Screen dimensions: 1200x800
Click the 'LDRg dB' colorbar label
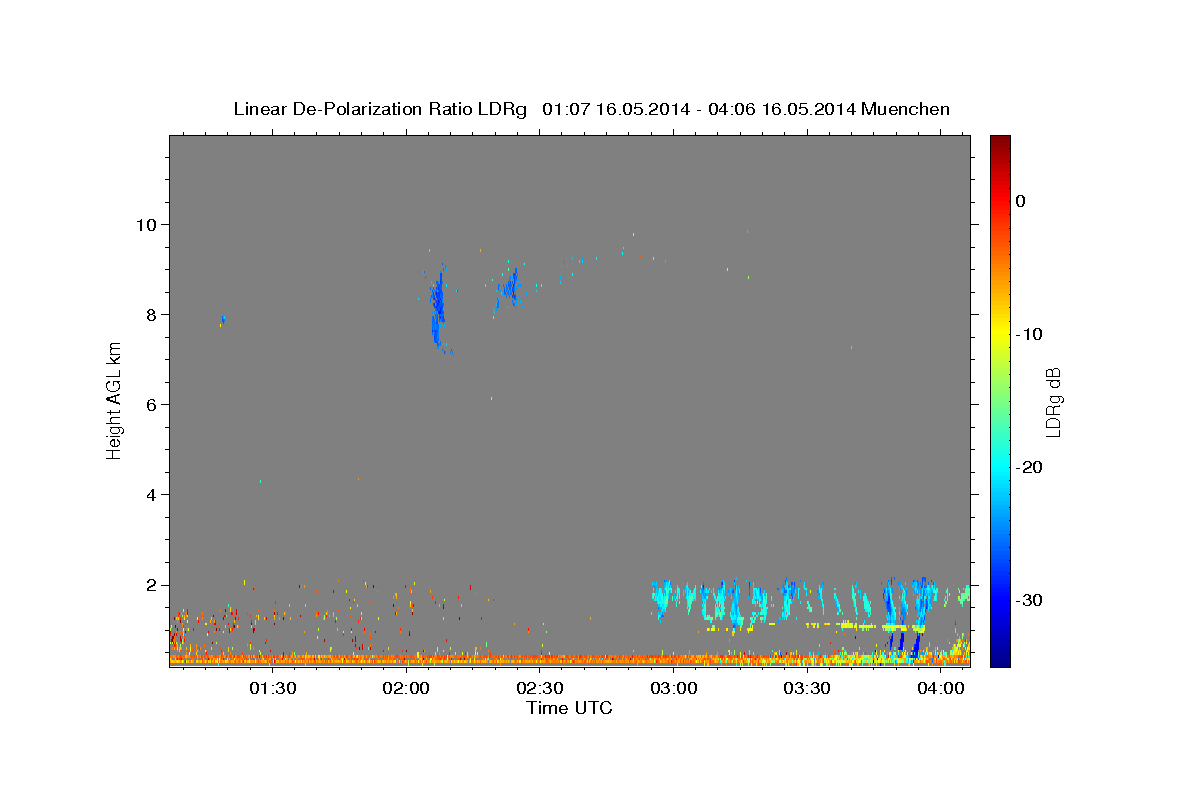[1052, 401]
